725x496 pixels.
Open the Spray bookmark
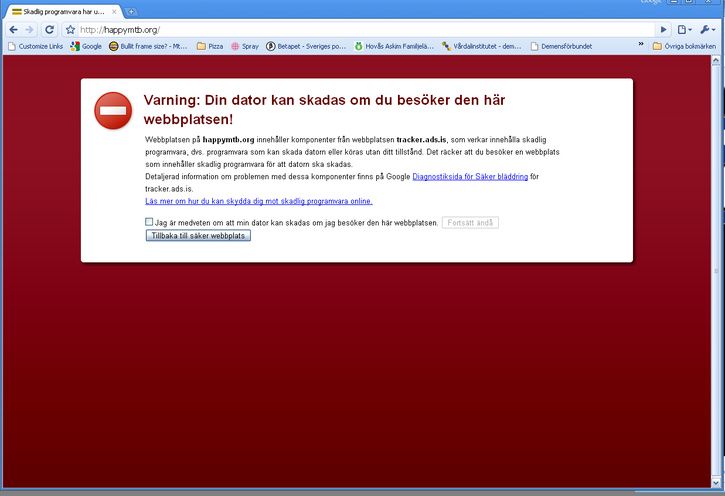(245, 46)
